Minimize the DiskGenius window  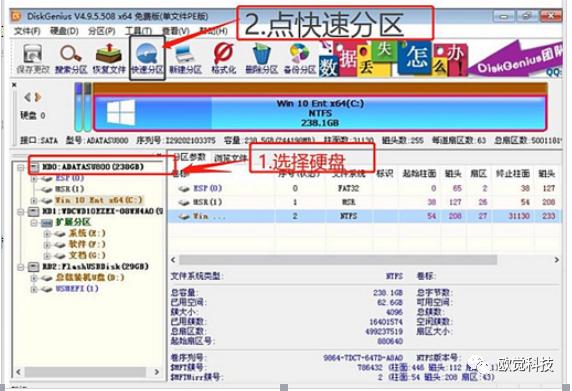[504, 16]
